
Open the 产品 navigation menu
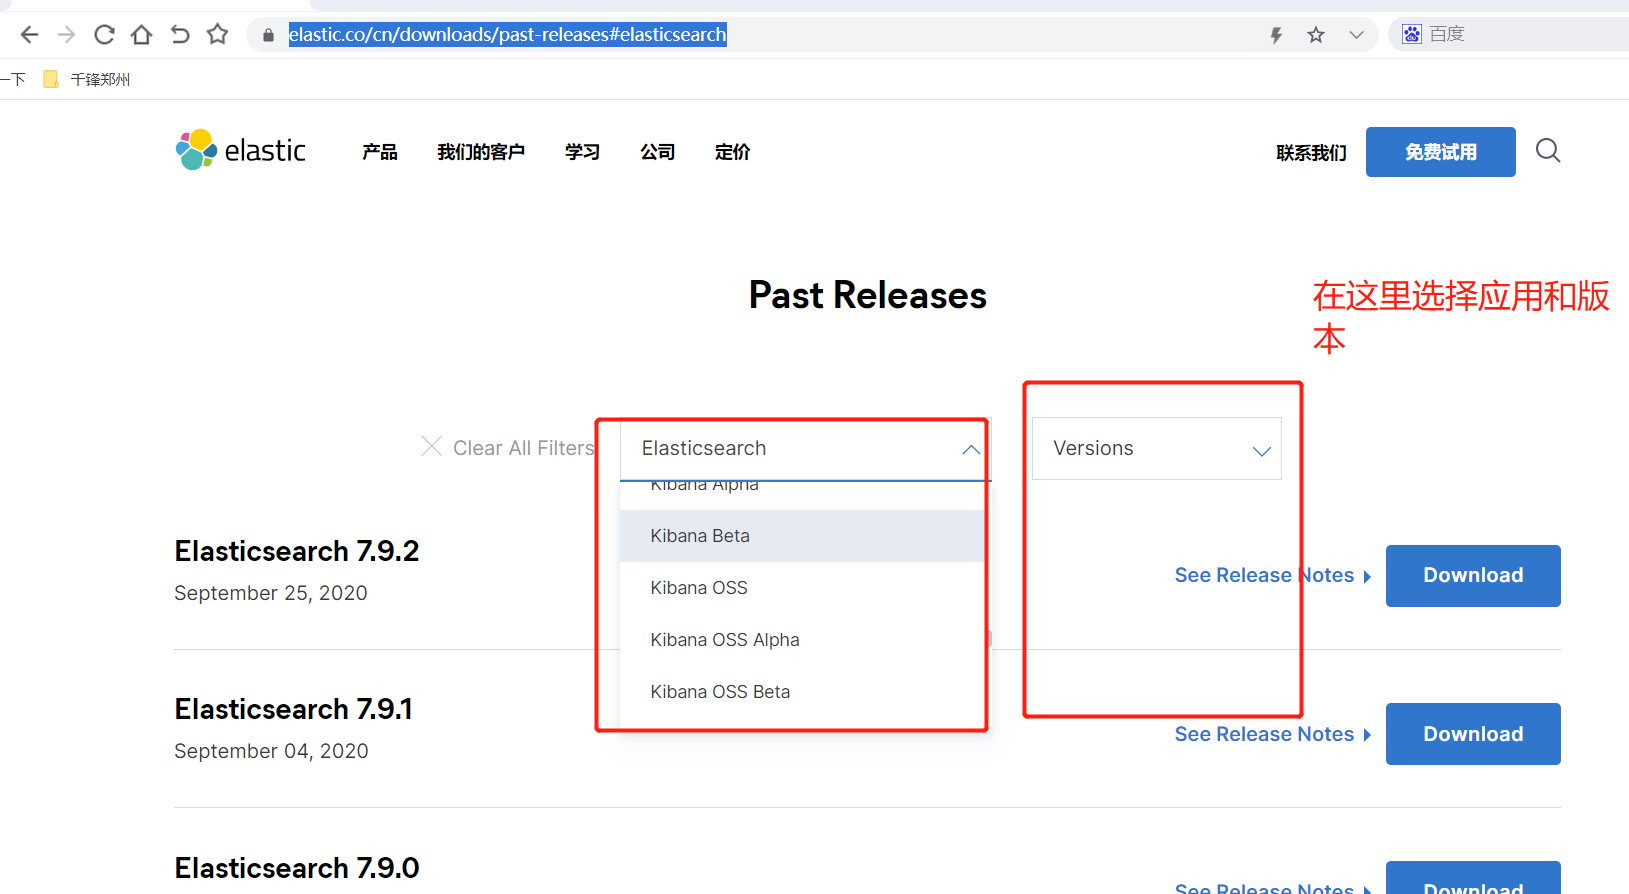pyautogui.click(x=380, y=152)
